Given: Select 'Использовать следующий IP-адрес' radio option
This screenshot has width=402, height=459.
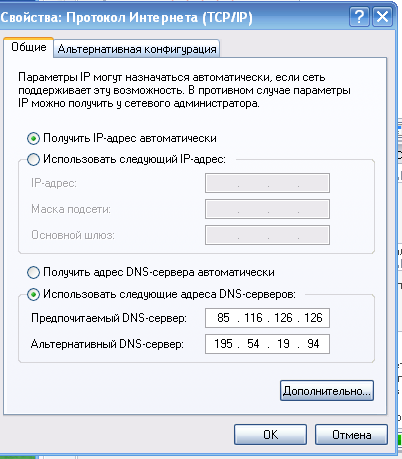Looking at the screenshot, I should point(33,159).
